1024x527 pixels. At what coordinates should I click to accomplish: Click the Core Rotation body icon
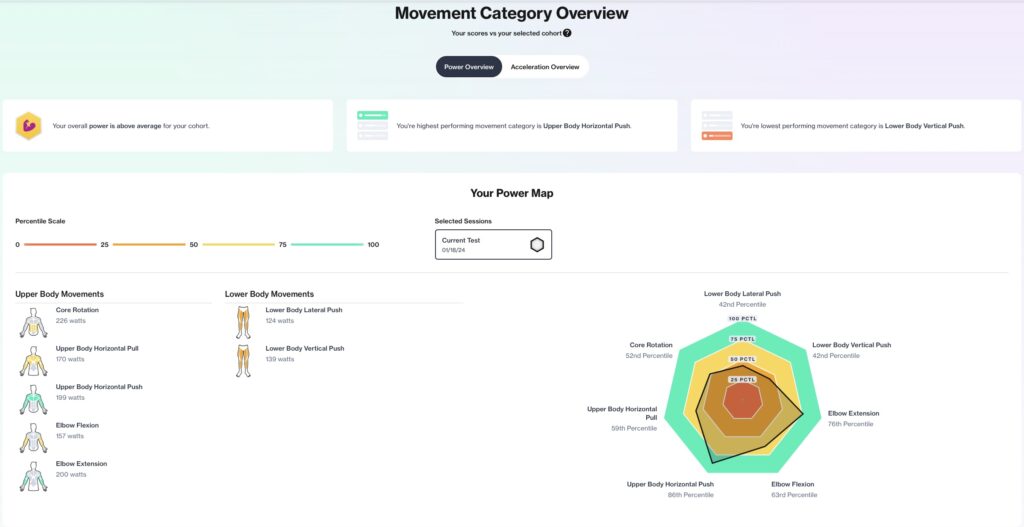(33, 322)
